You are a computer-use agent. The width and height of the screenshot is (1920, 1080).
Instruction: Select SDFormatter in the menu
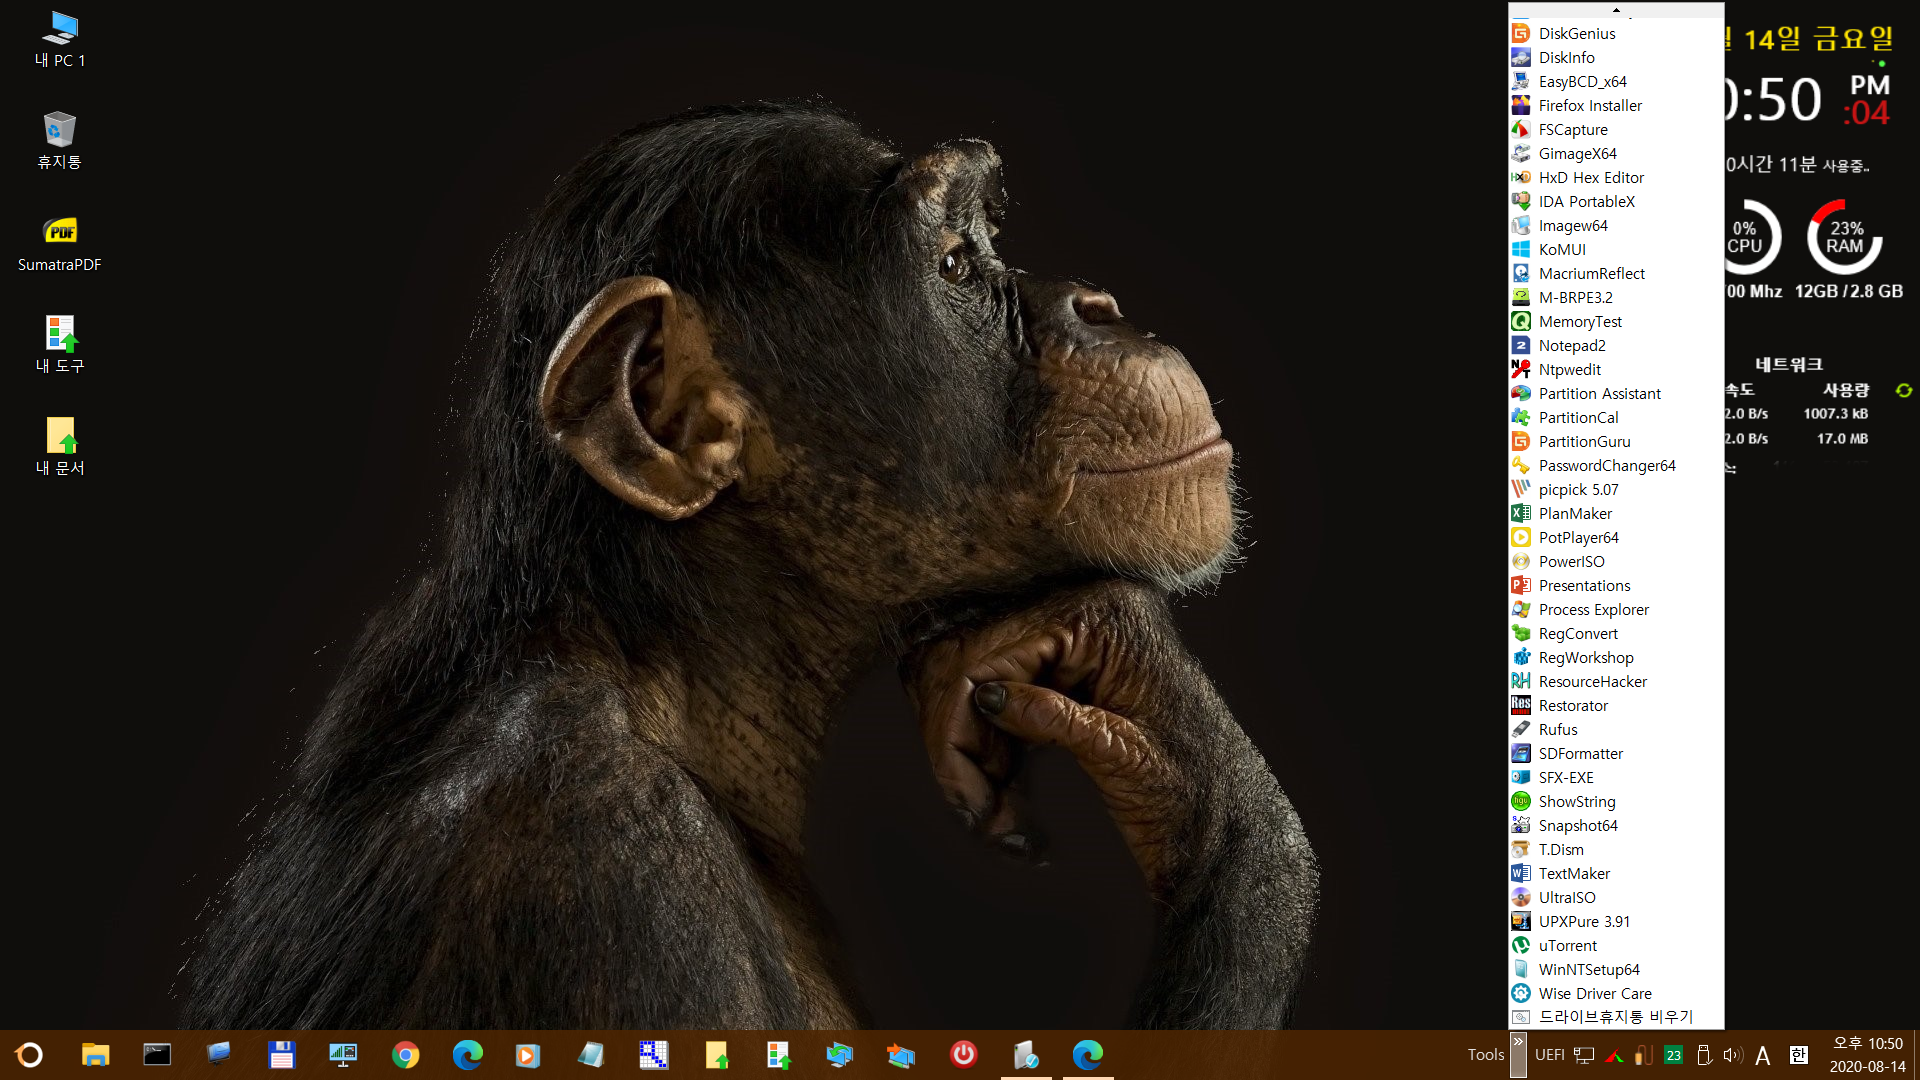click(1616, 753)
